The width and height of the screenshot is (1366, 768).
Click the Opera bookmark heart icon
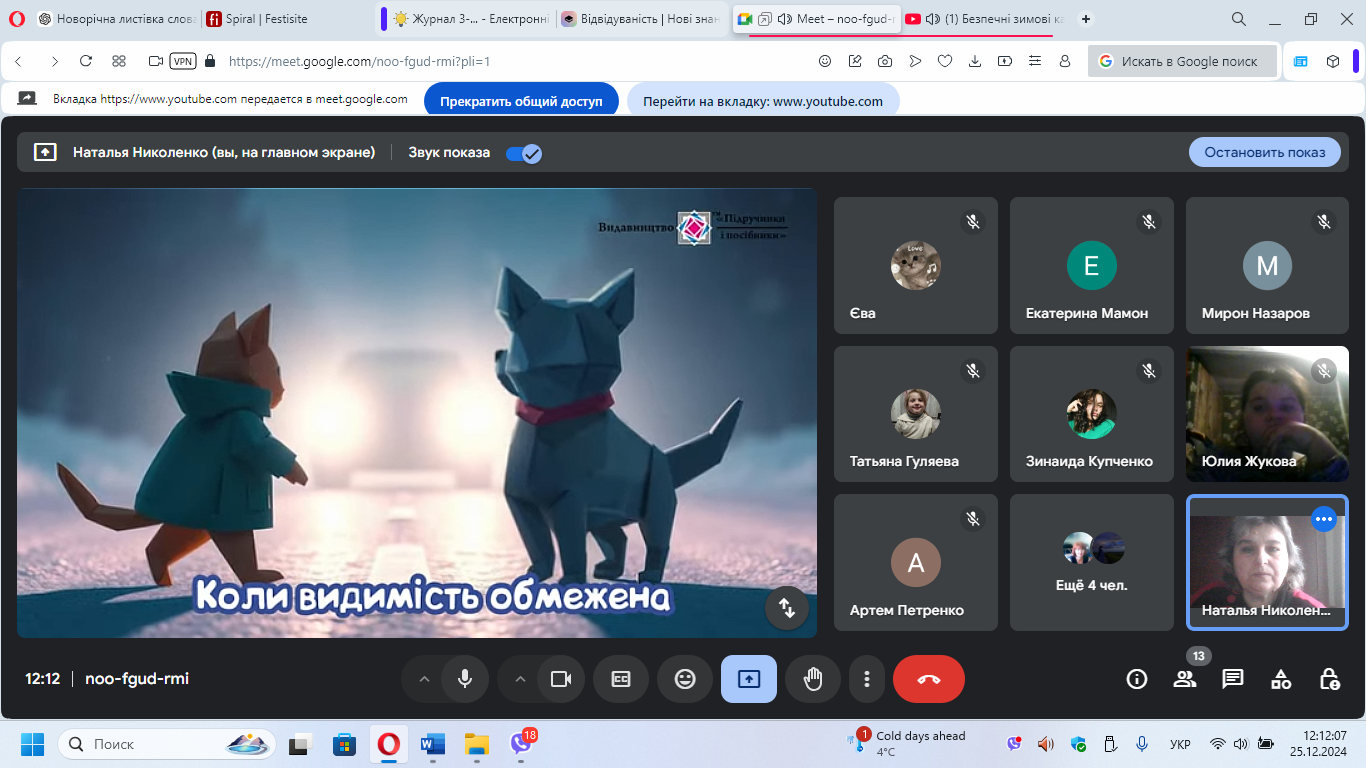click(x=945, y=61)
